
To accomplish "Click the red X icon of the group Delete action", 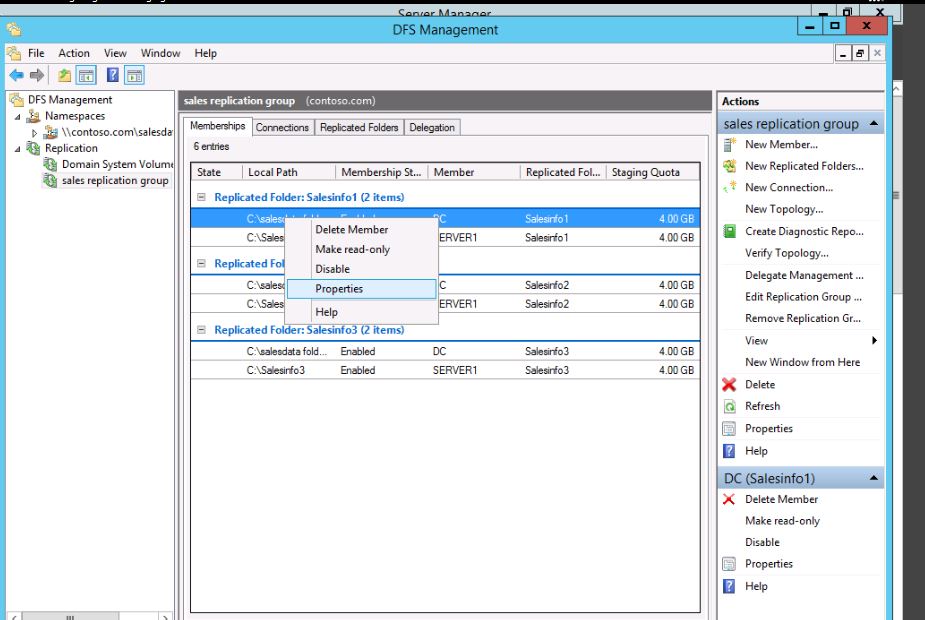I will (x=730, y=385).
